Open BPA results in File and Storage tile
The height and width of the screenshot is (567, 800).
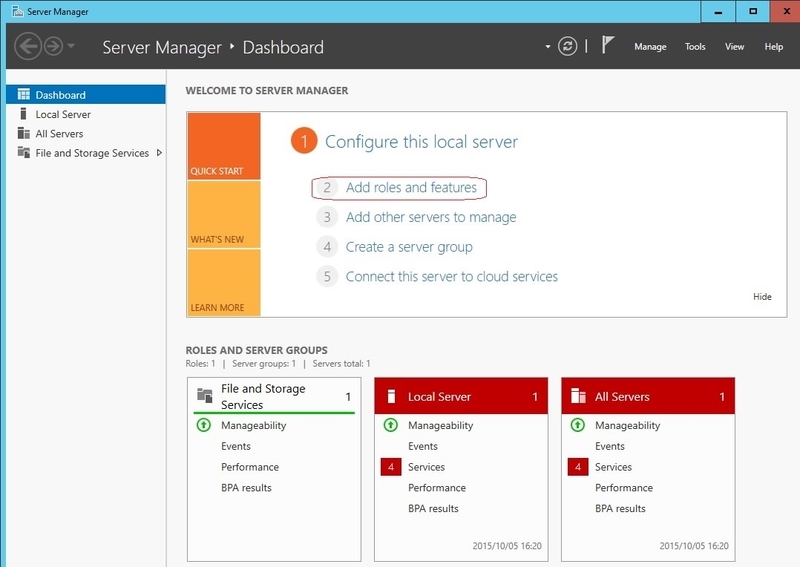tap(246, 488)
